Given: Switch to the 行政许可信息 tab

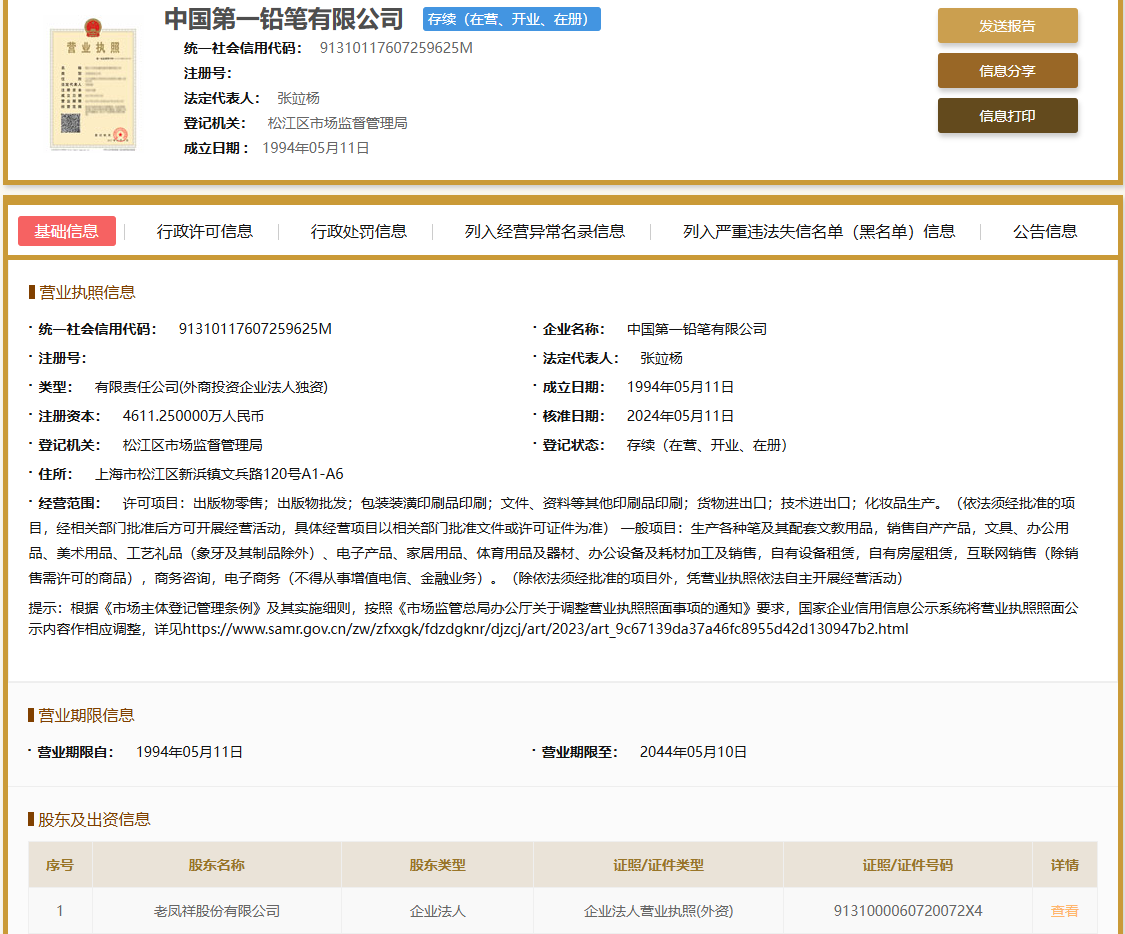Looking at the screenshot, I should (x=204, y=231).
